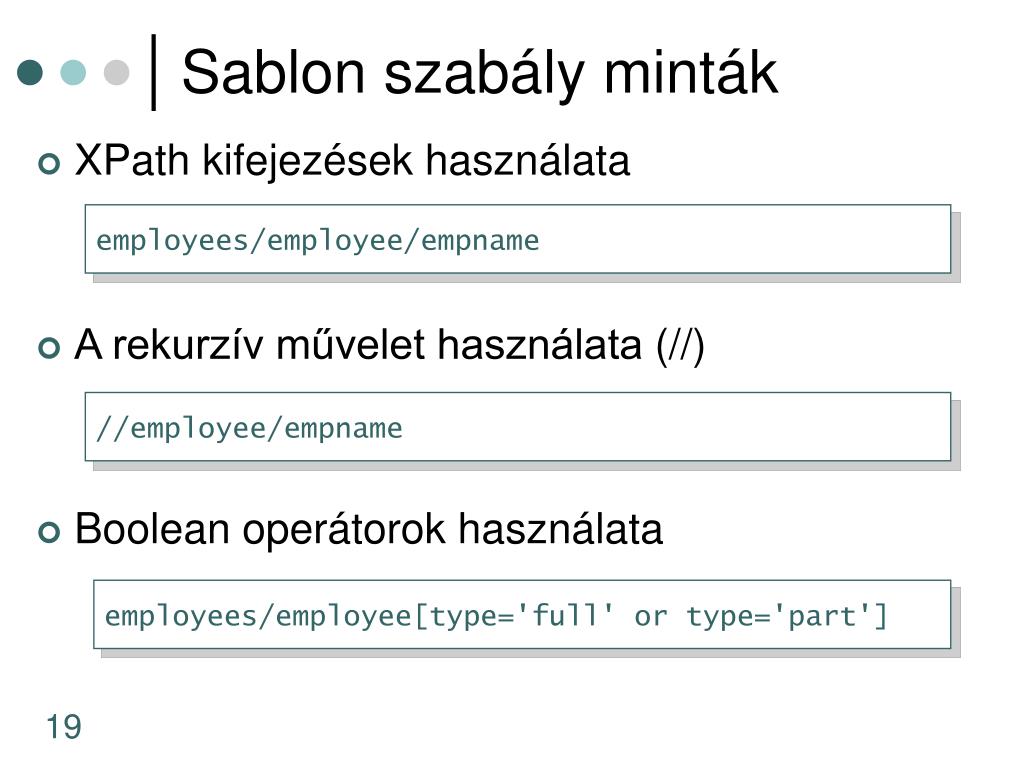The width and height of the screenshot is (1024, 768).
Task: Click the dark teal circle in header
Action: 30,72
